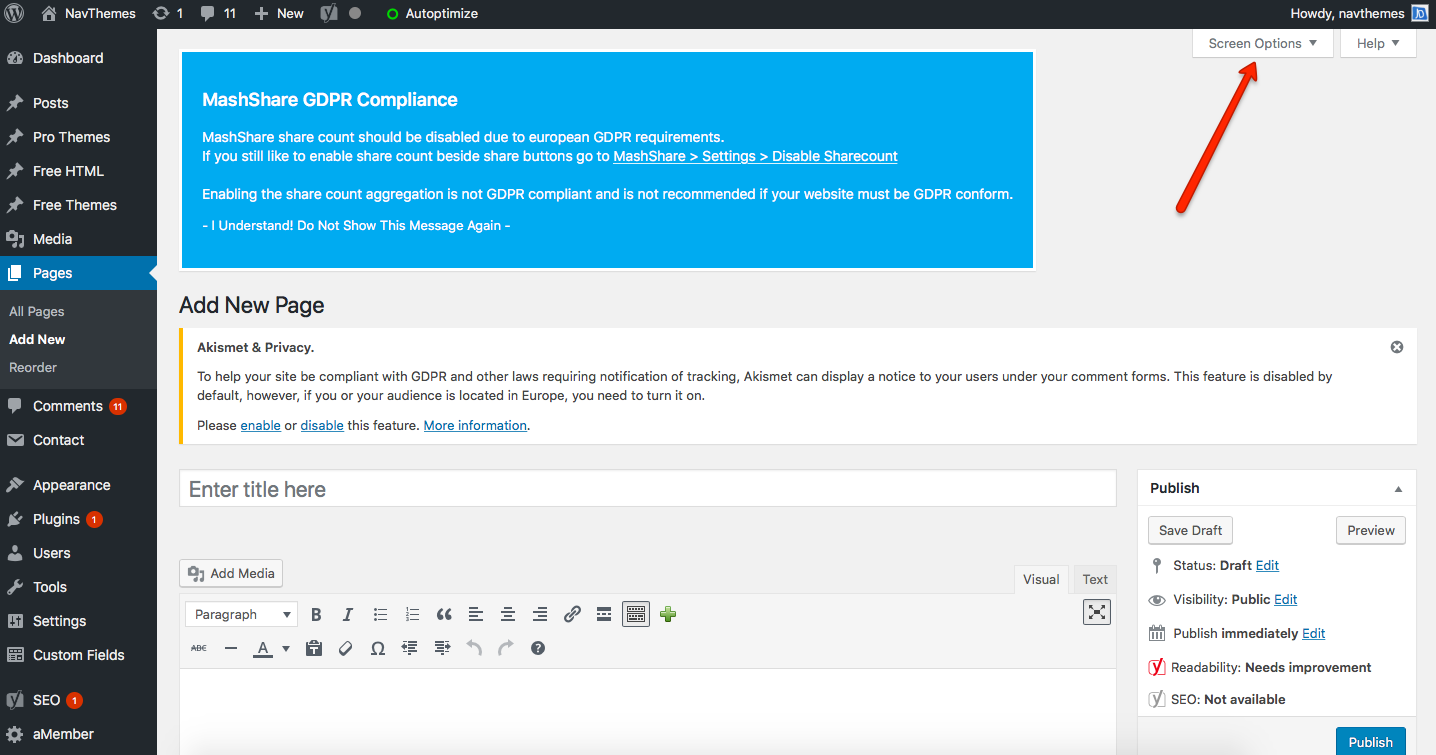The width and height of the screenshot is (1436, 755).
Task: Click the WordPress logo in admin bar
Action: (14, 14)
